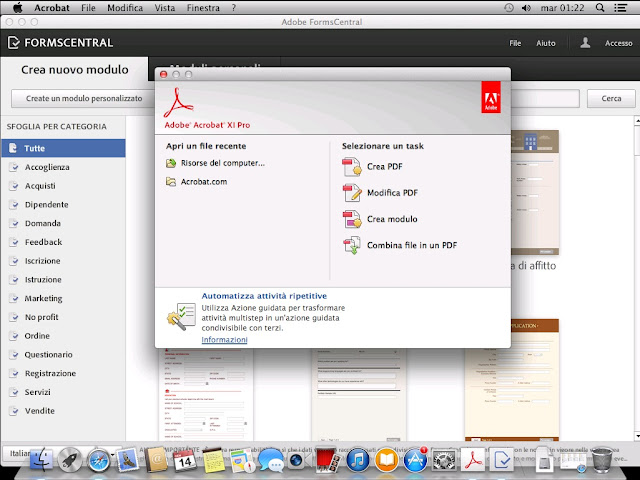Open App Store from the Dock
Screen dimensions: 640x480
[415, 460]
